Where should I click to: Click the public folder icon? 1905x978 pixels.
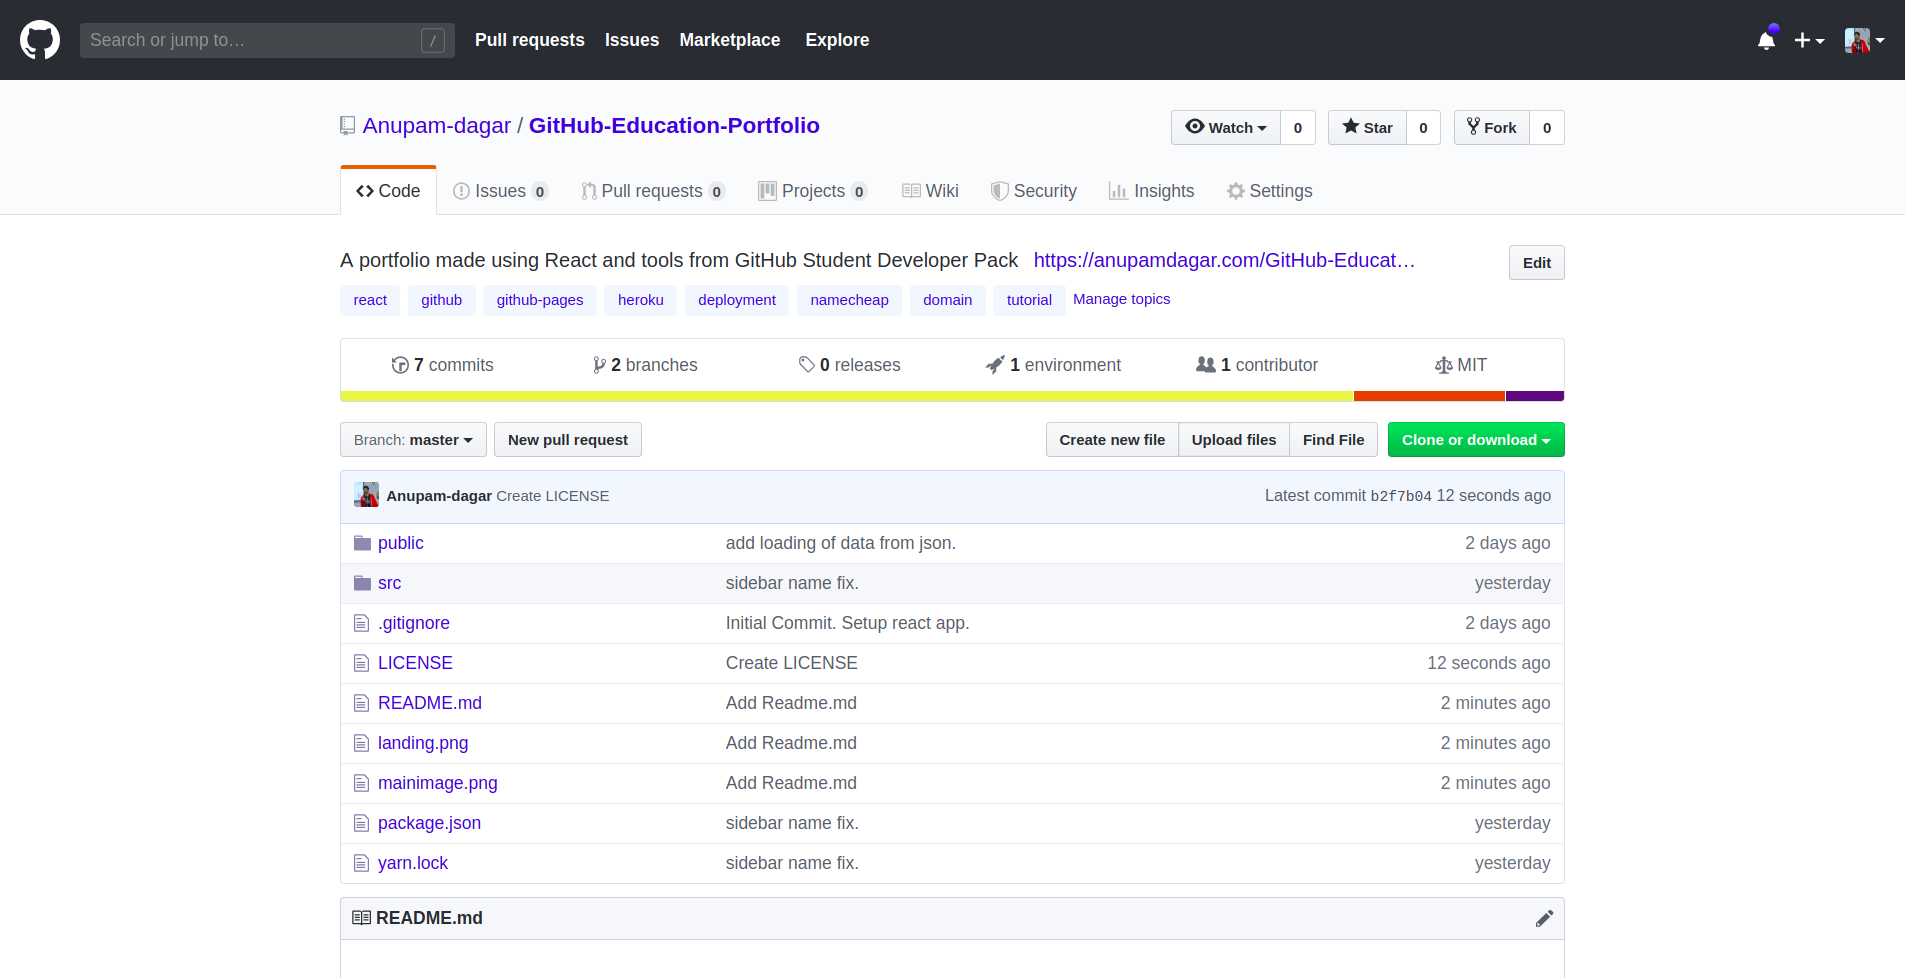[x=362, y=543]
